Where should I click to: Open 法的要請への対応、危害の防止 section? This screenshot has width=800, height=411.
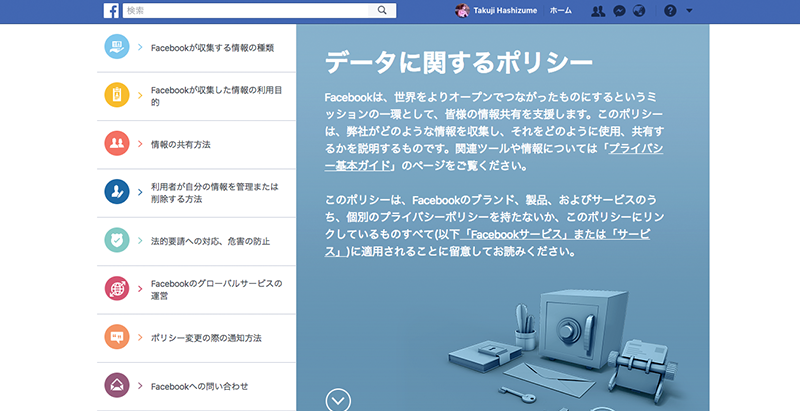(x=210, y=241)
